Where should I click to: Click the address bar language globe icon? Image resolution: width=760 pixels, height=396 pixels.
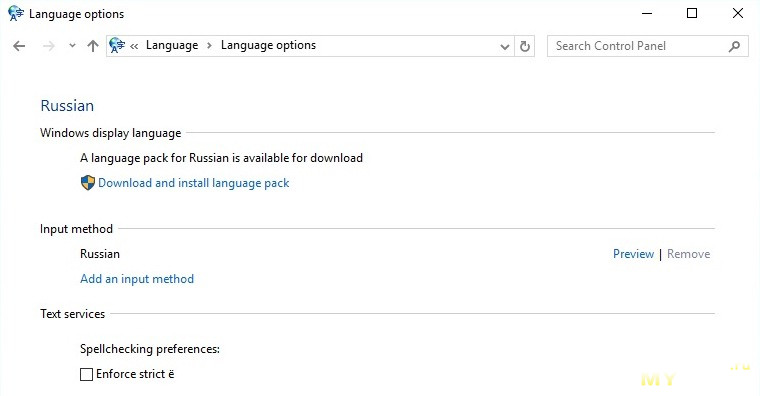(117, 45)
